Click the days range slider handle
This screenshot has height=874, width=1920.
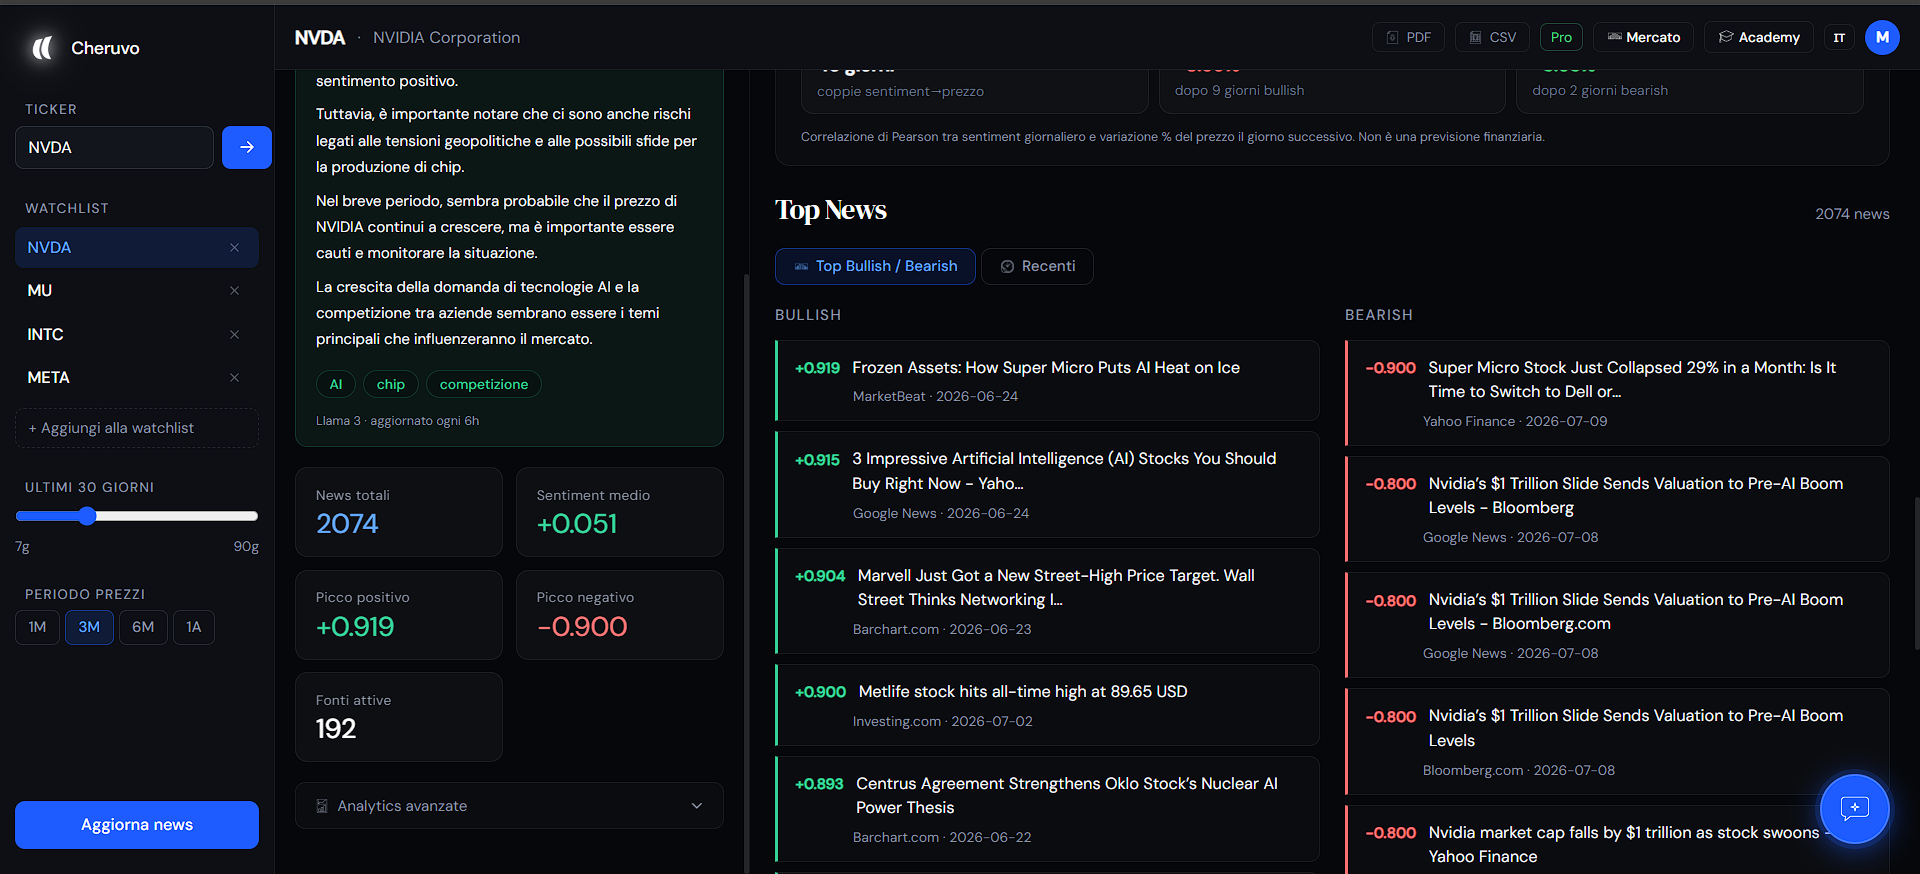(x=87, y=516)
